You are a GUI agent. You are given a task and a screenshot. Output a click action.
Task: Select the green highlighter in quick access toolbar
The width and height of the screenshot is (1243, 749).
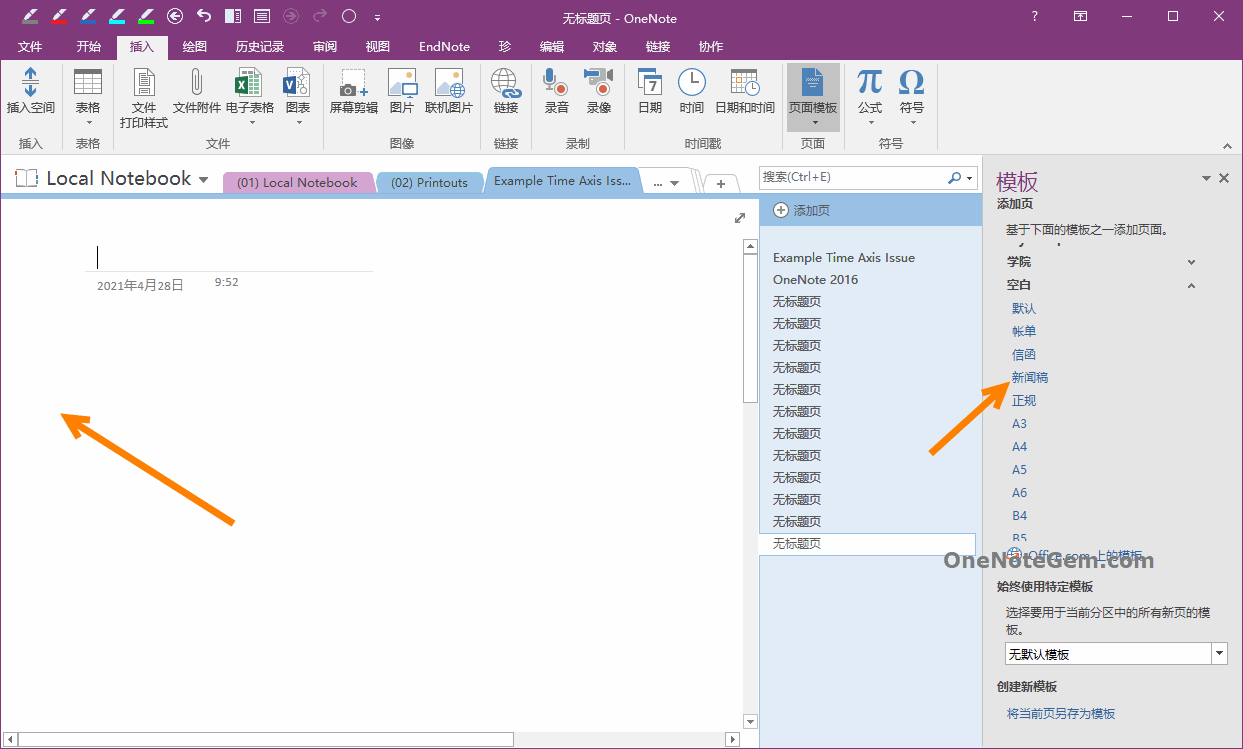click(x=146, y=16)
